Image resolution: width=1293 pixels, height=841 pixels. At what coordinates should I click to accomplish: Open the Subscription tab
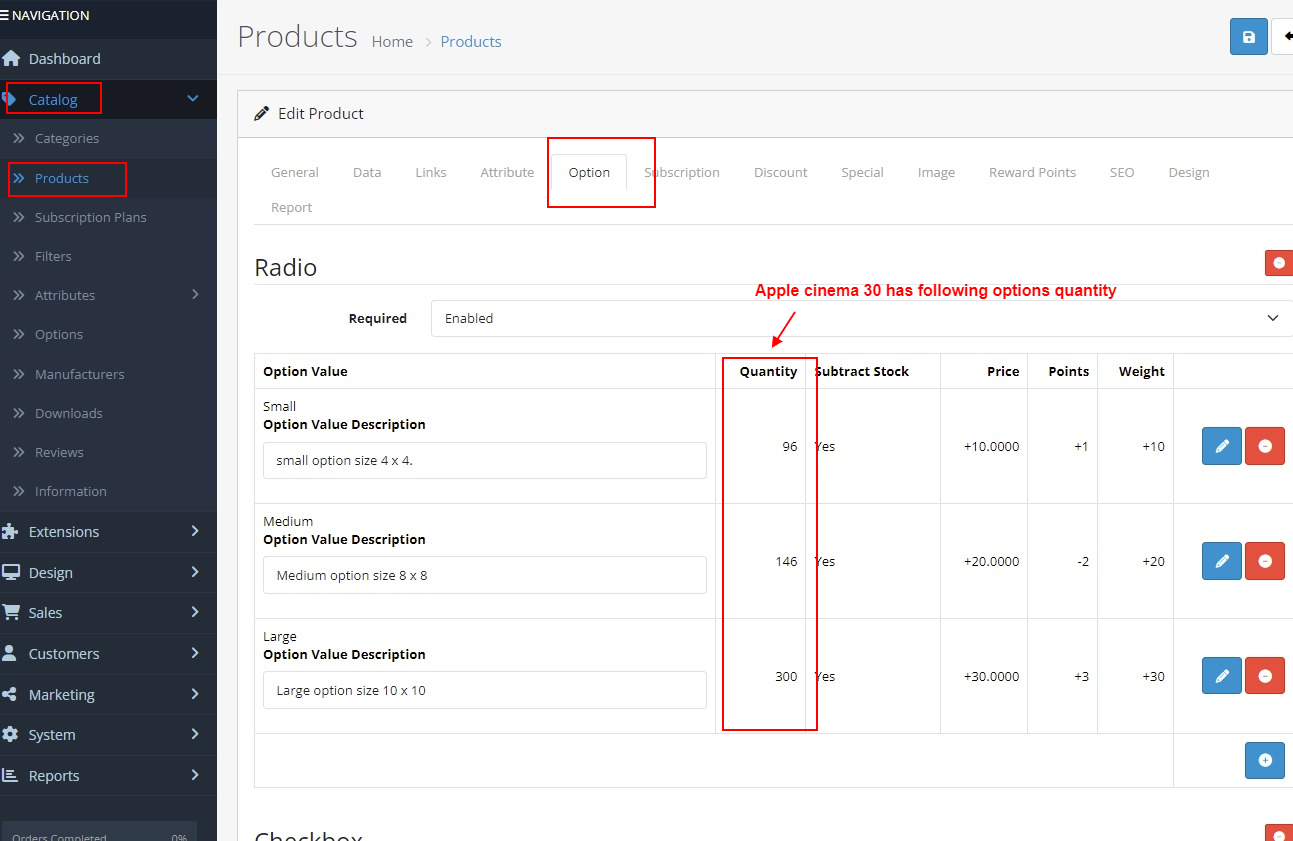(682, 172)
